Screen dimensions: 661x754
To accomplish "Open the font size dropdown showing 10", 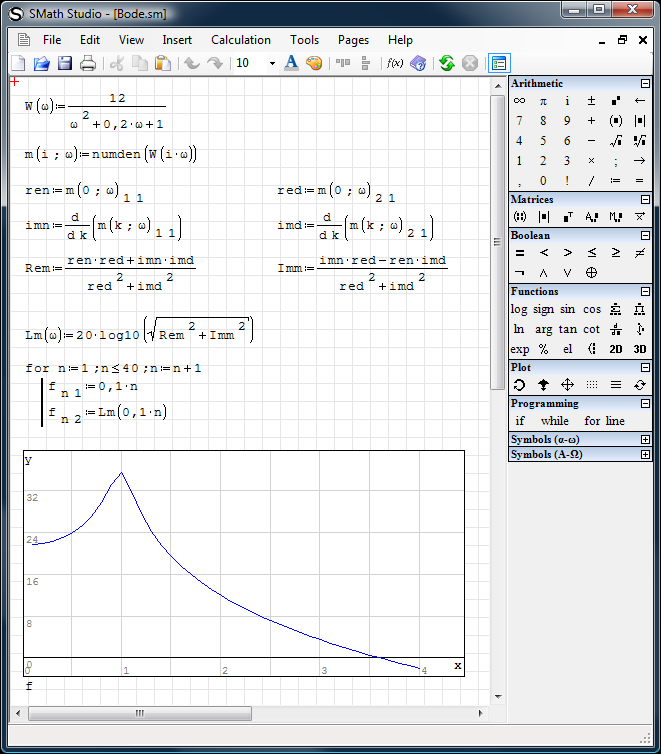I will [x=271, y=64].
